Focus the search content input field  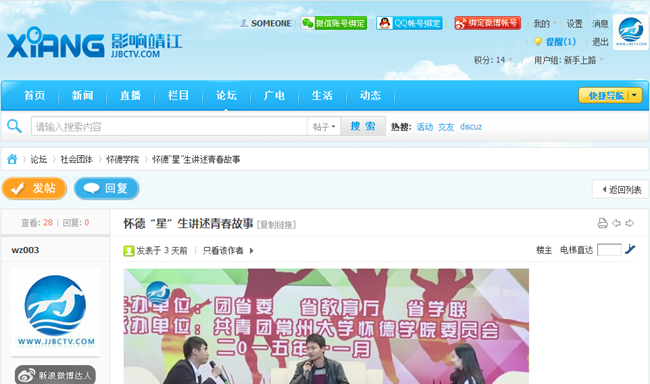(169, 126)
